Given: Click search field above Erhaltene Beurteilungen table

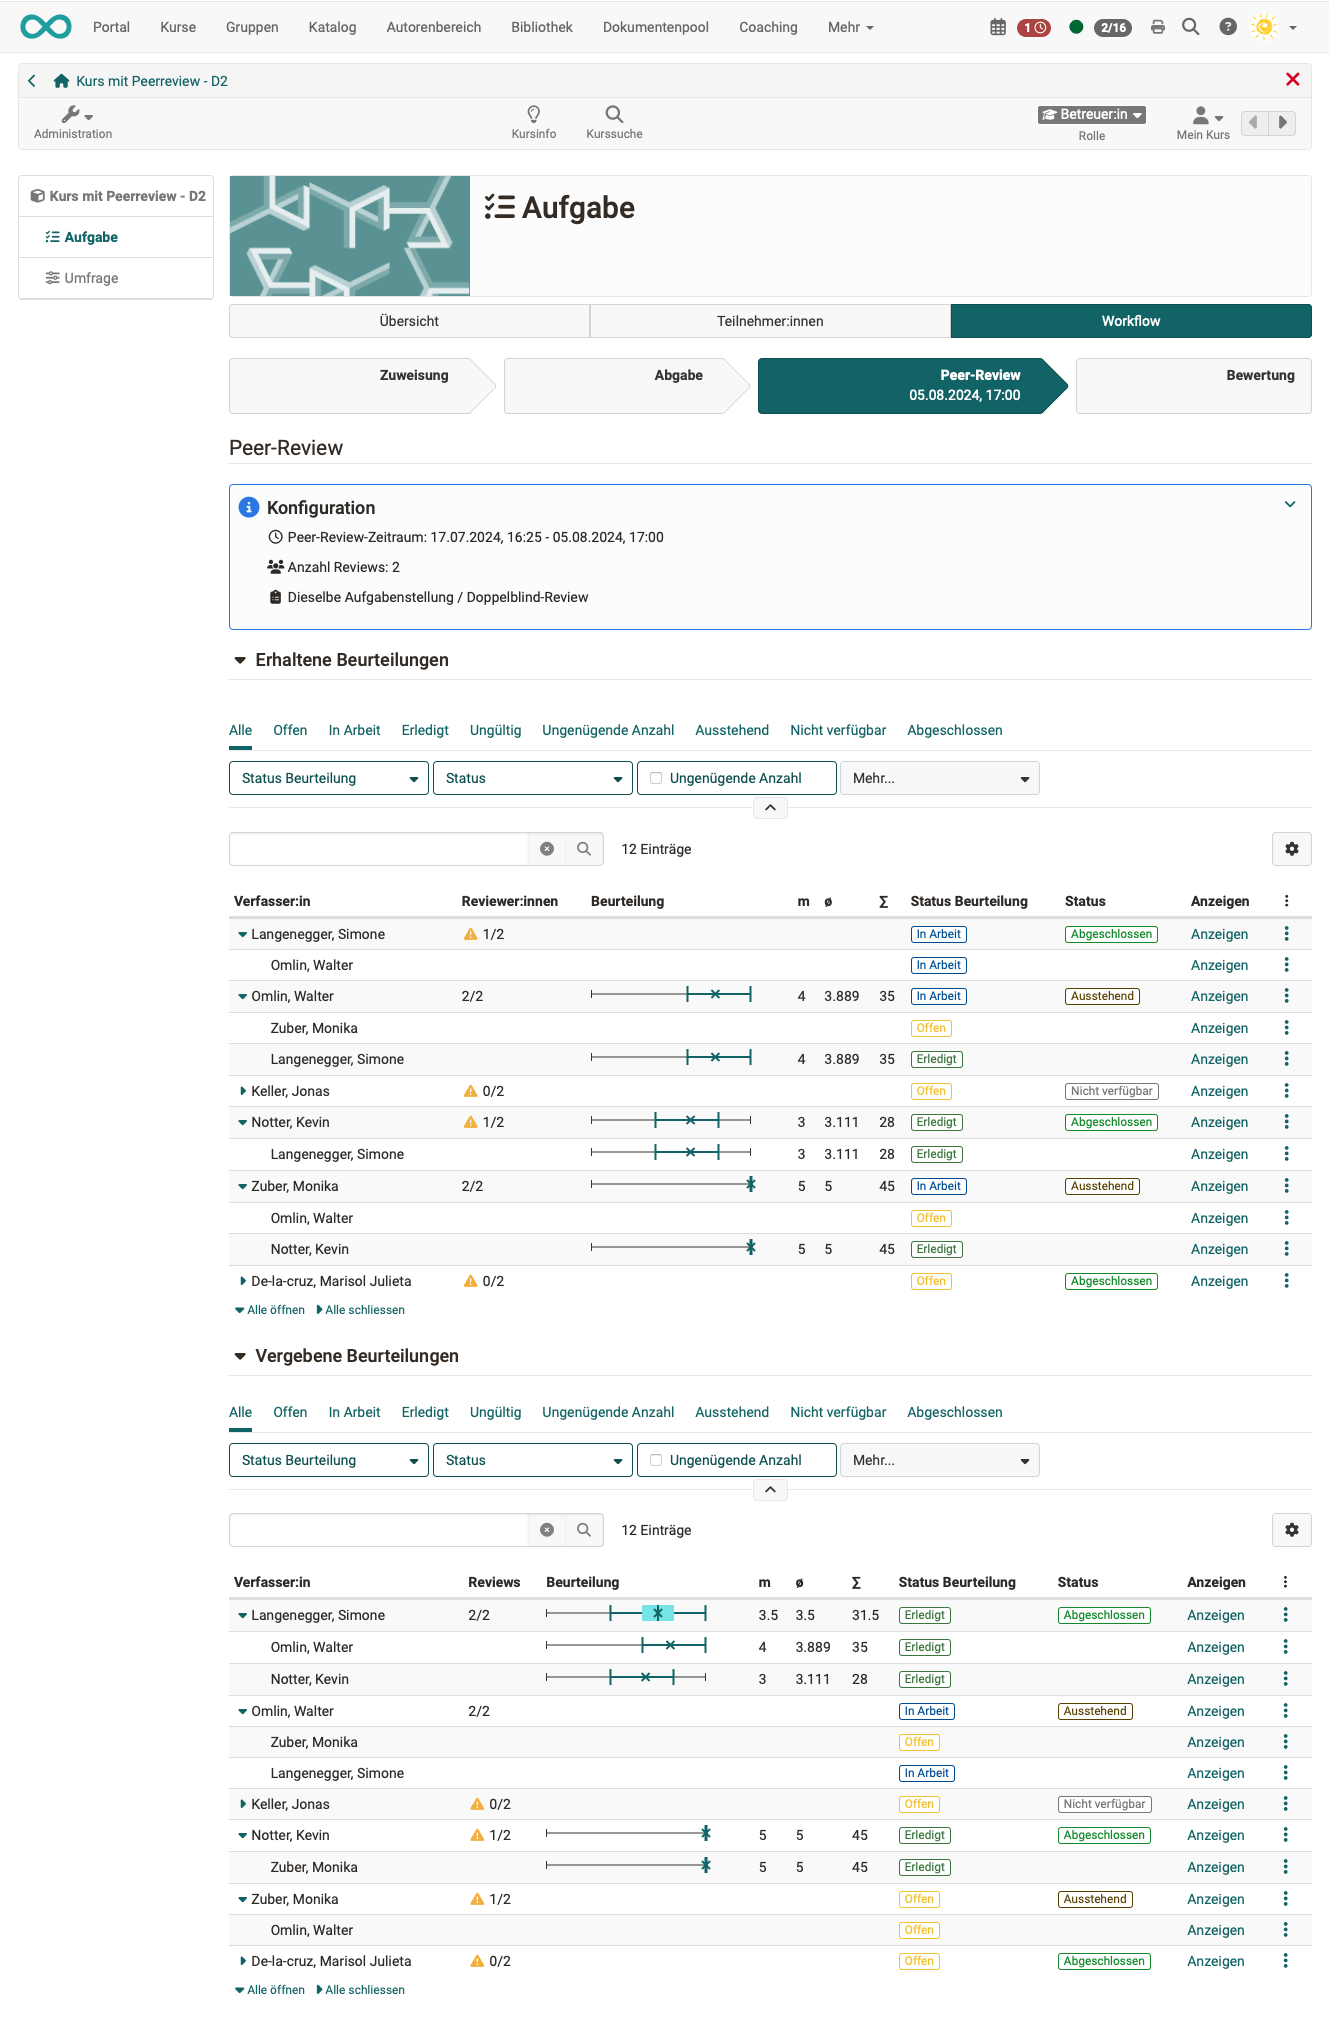Looking at the screenshot, I should pos(378,849).
